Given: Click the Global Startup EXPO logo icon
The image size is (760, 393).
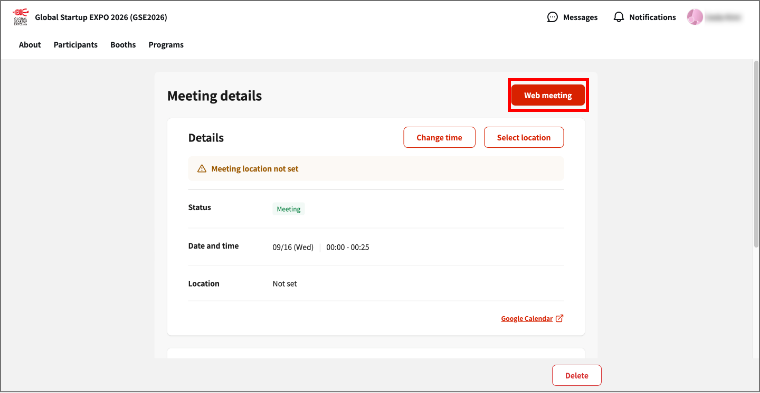Looking at the screenshot, I should [x=20, y=17].
